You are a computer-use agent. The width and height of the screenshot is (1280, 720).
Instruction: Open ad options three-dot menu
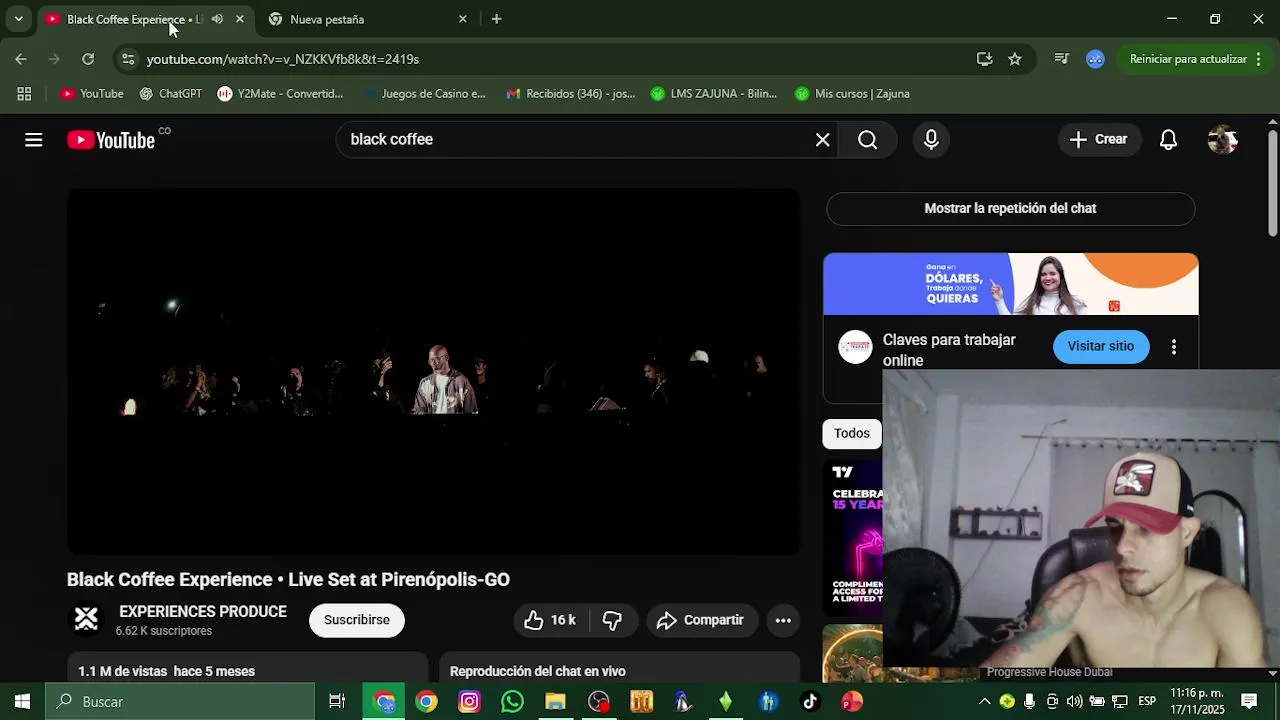pyautogui.click(x=1174, y=347)
